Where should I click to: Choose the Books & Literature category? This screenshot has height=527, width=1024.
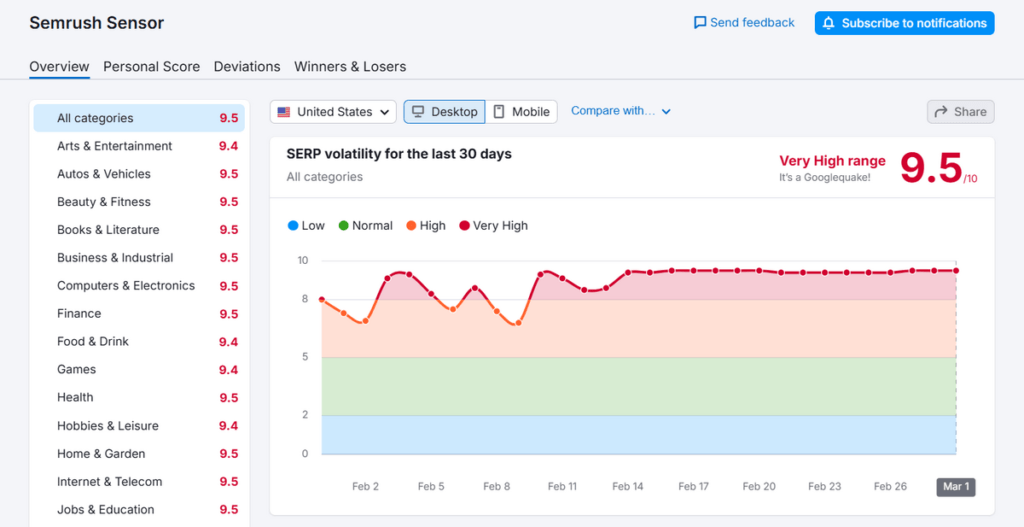point(139,230)
